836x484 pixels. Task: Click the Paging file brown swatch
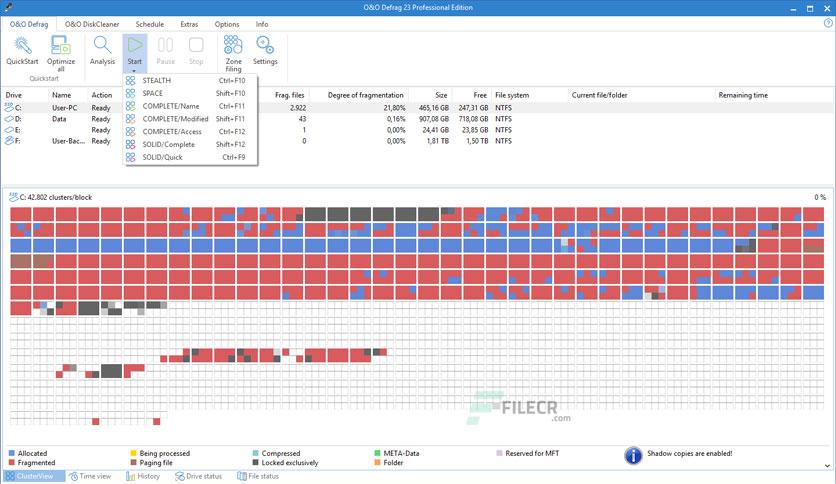click(x=133, y=463)
